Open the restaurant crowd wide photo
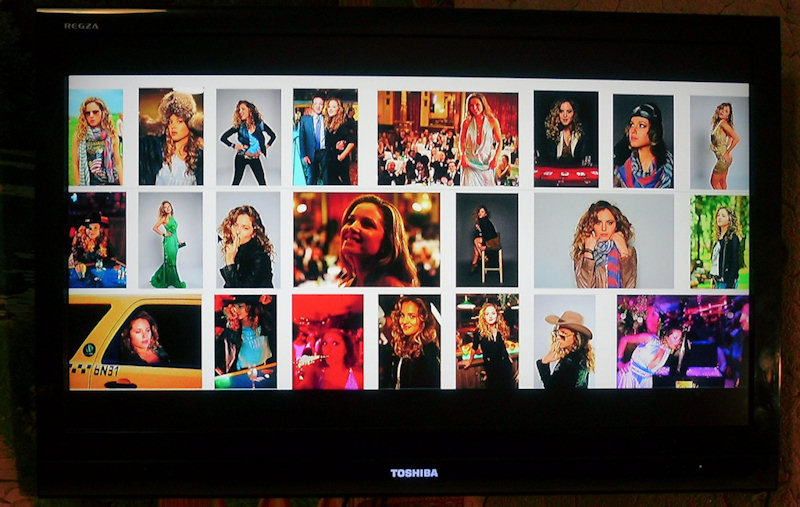 click(x=448, y=139)
